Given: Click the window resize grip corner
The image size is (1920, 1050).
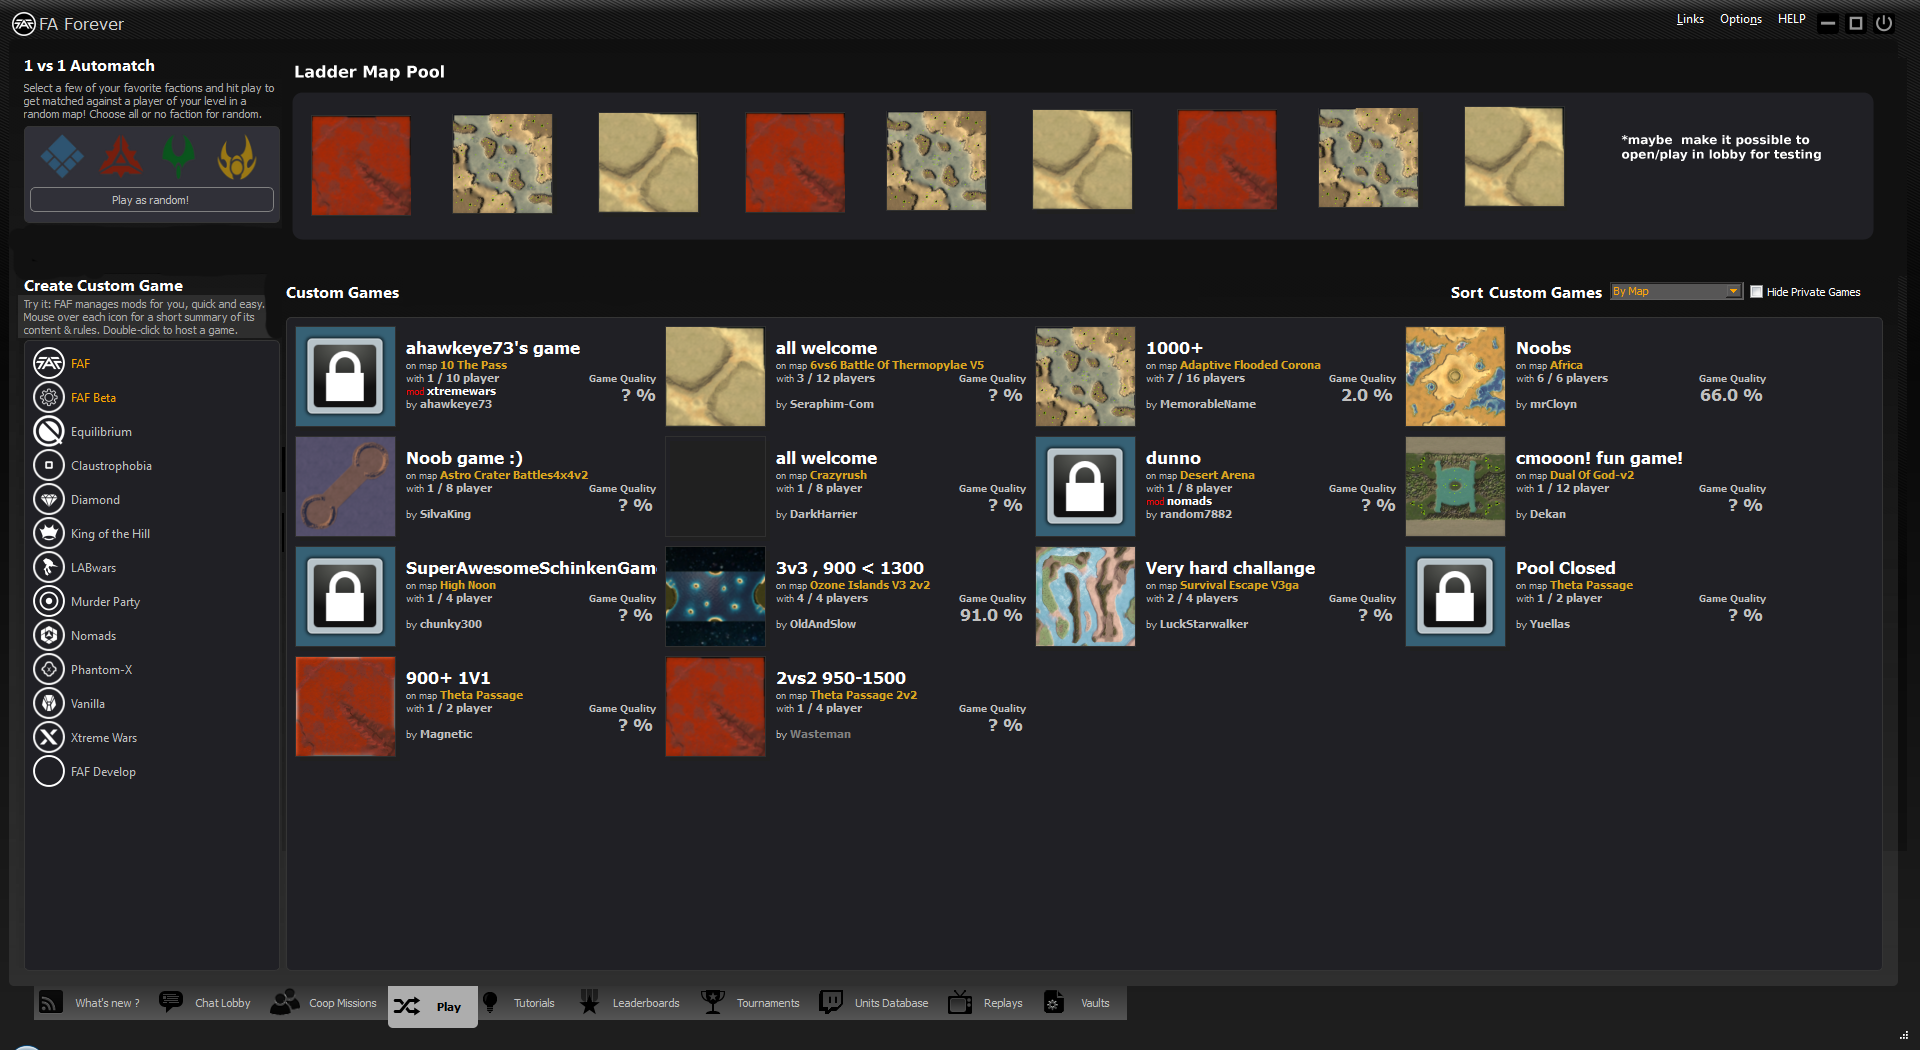Looking at the screenshot, I should [1904, 1035].
